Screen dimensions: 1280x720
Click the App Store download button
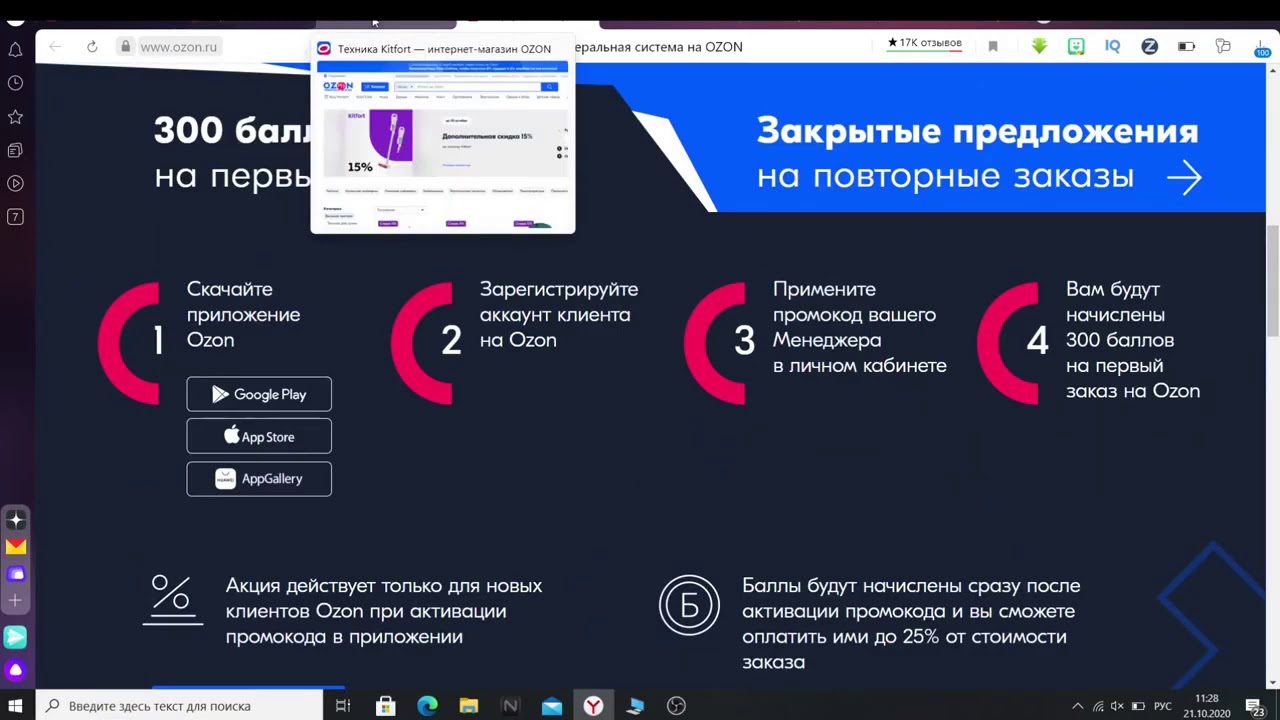259,436
